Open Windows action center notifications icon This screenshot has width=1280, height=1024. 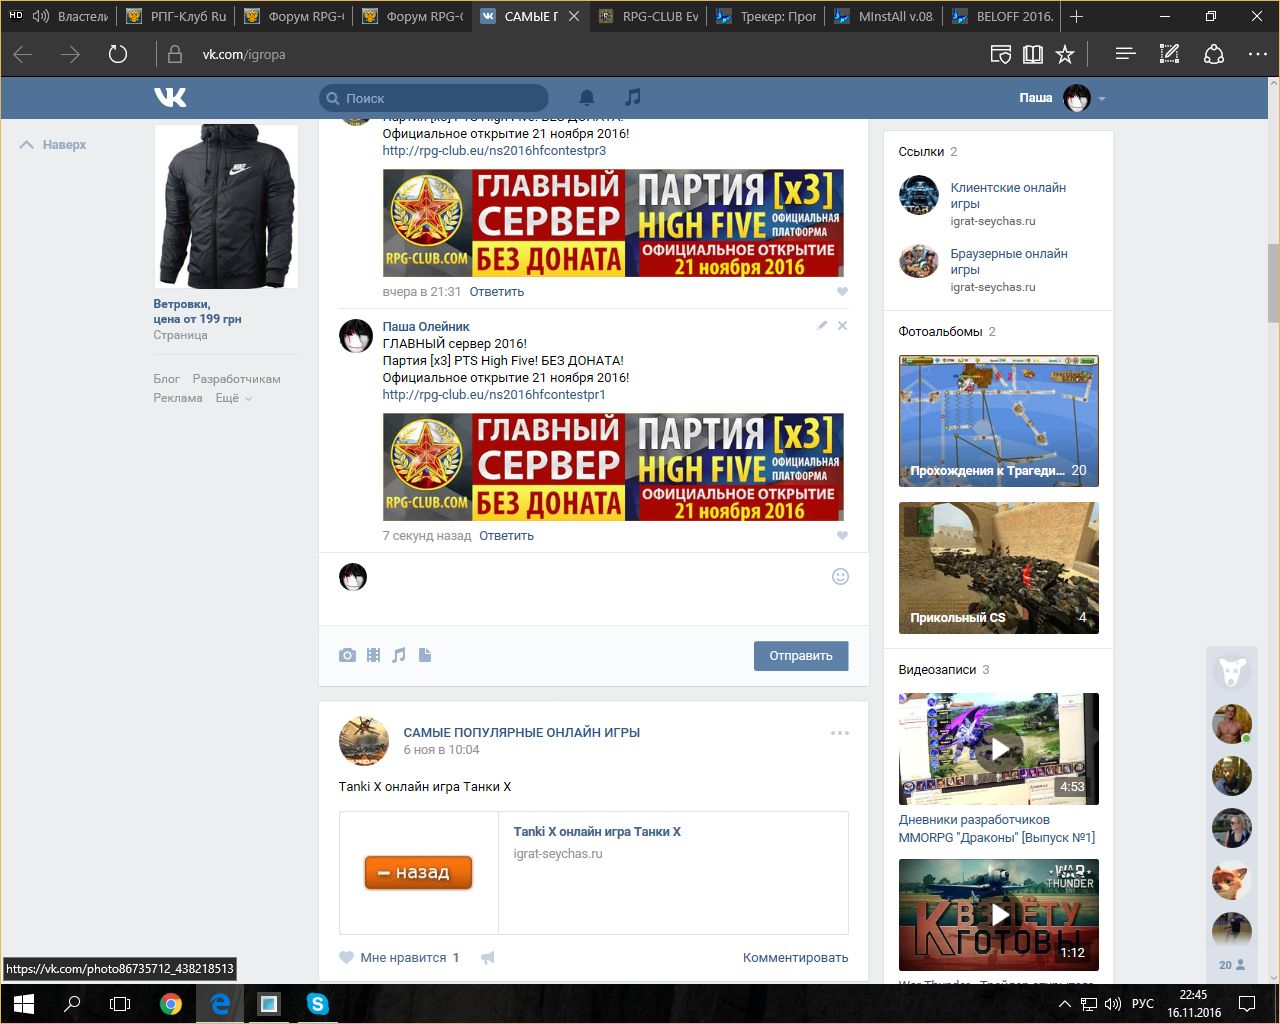click(1247, 1003)
